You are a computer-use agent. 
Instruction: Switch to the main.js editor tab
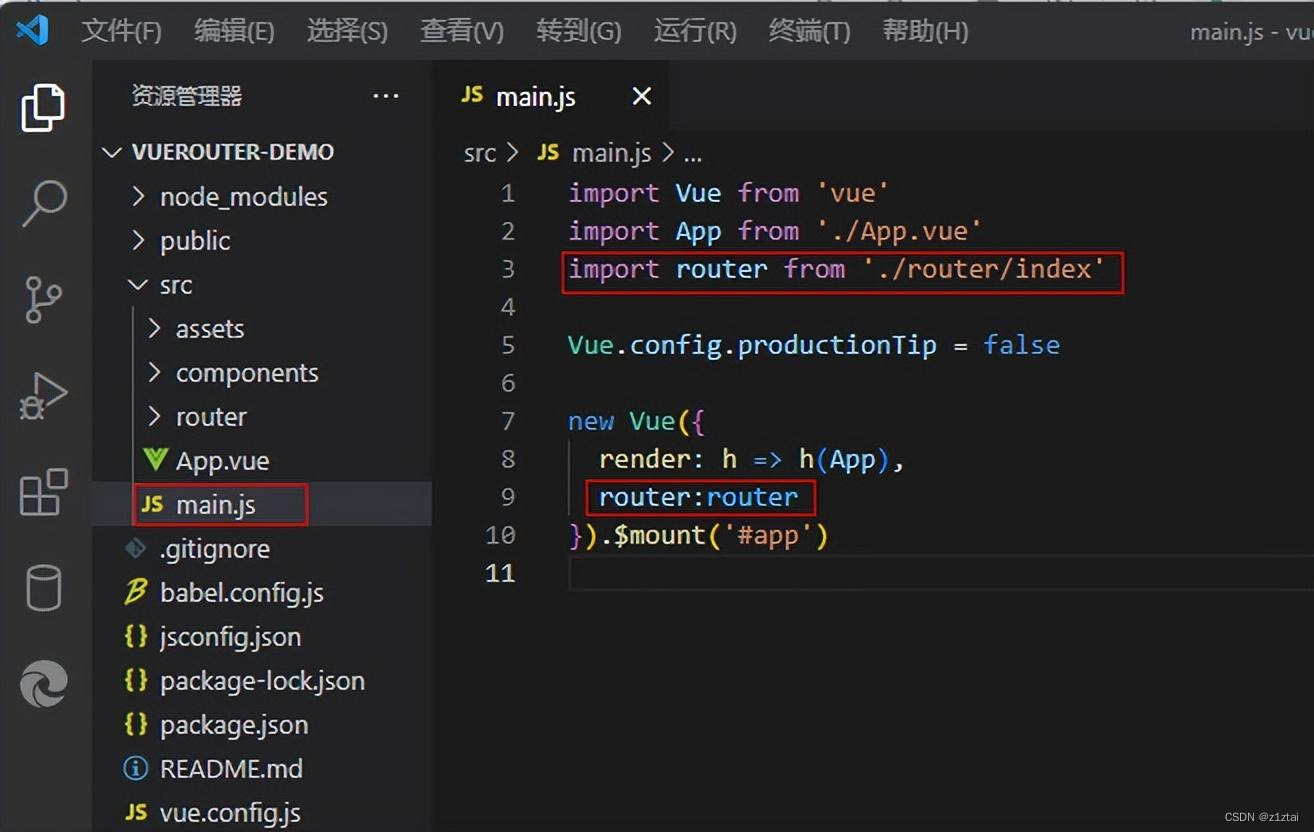[x=536, y=96]
